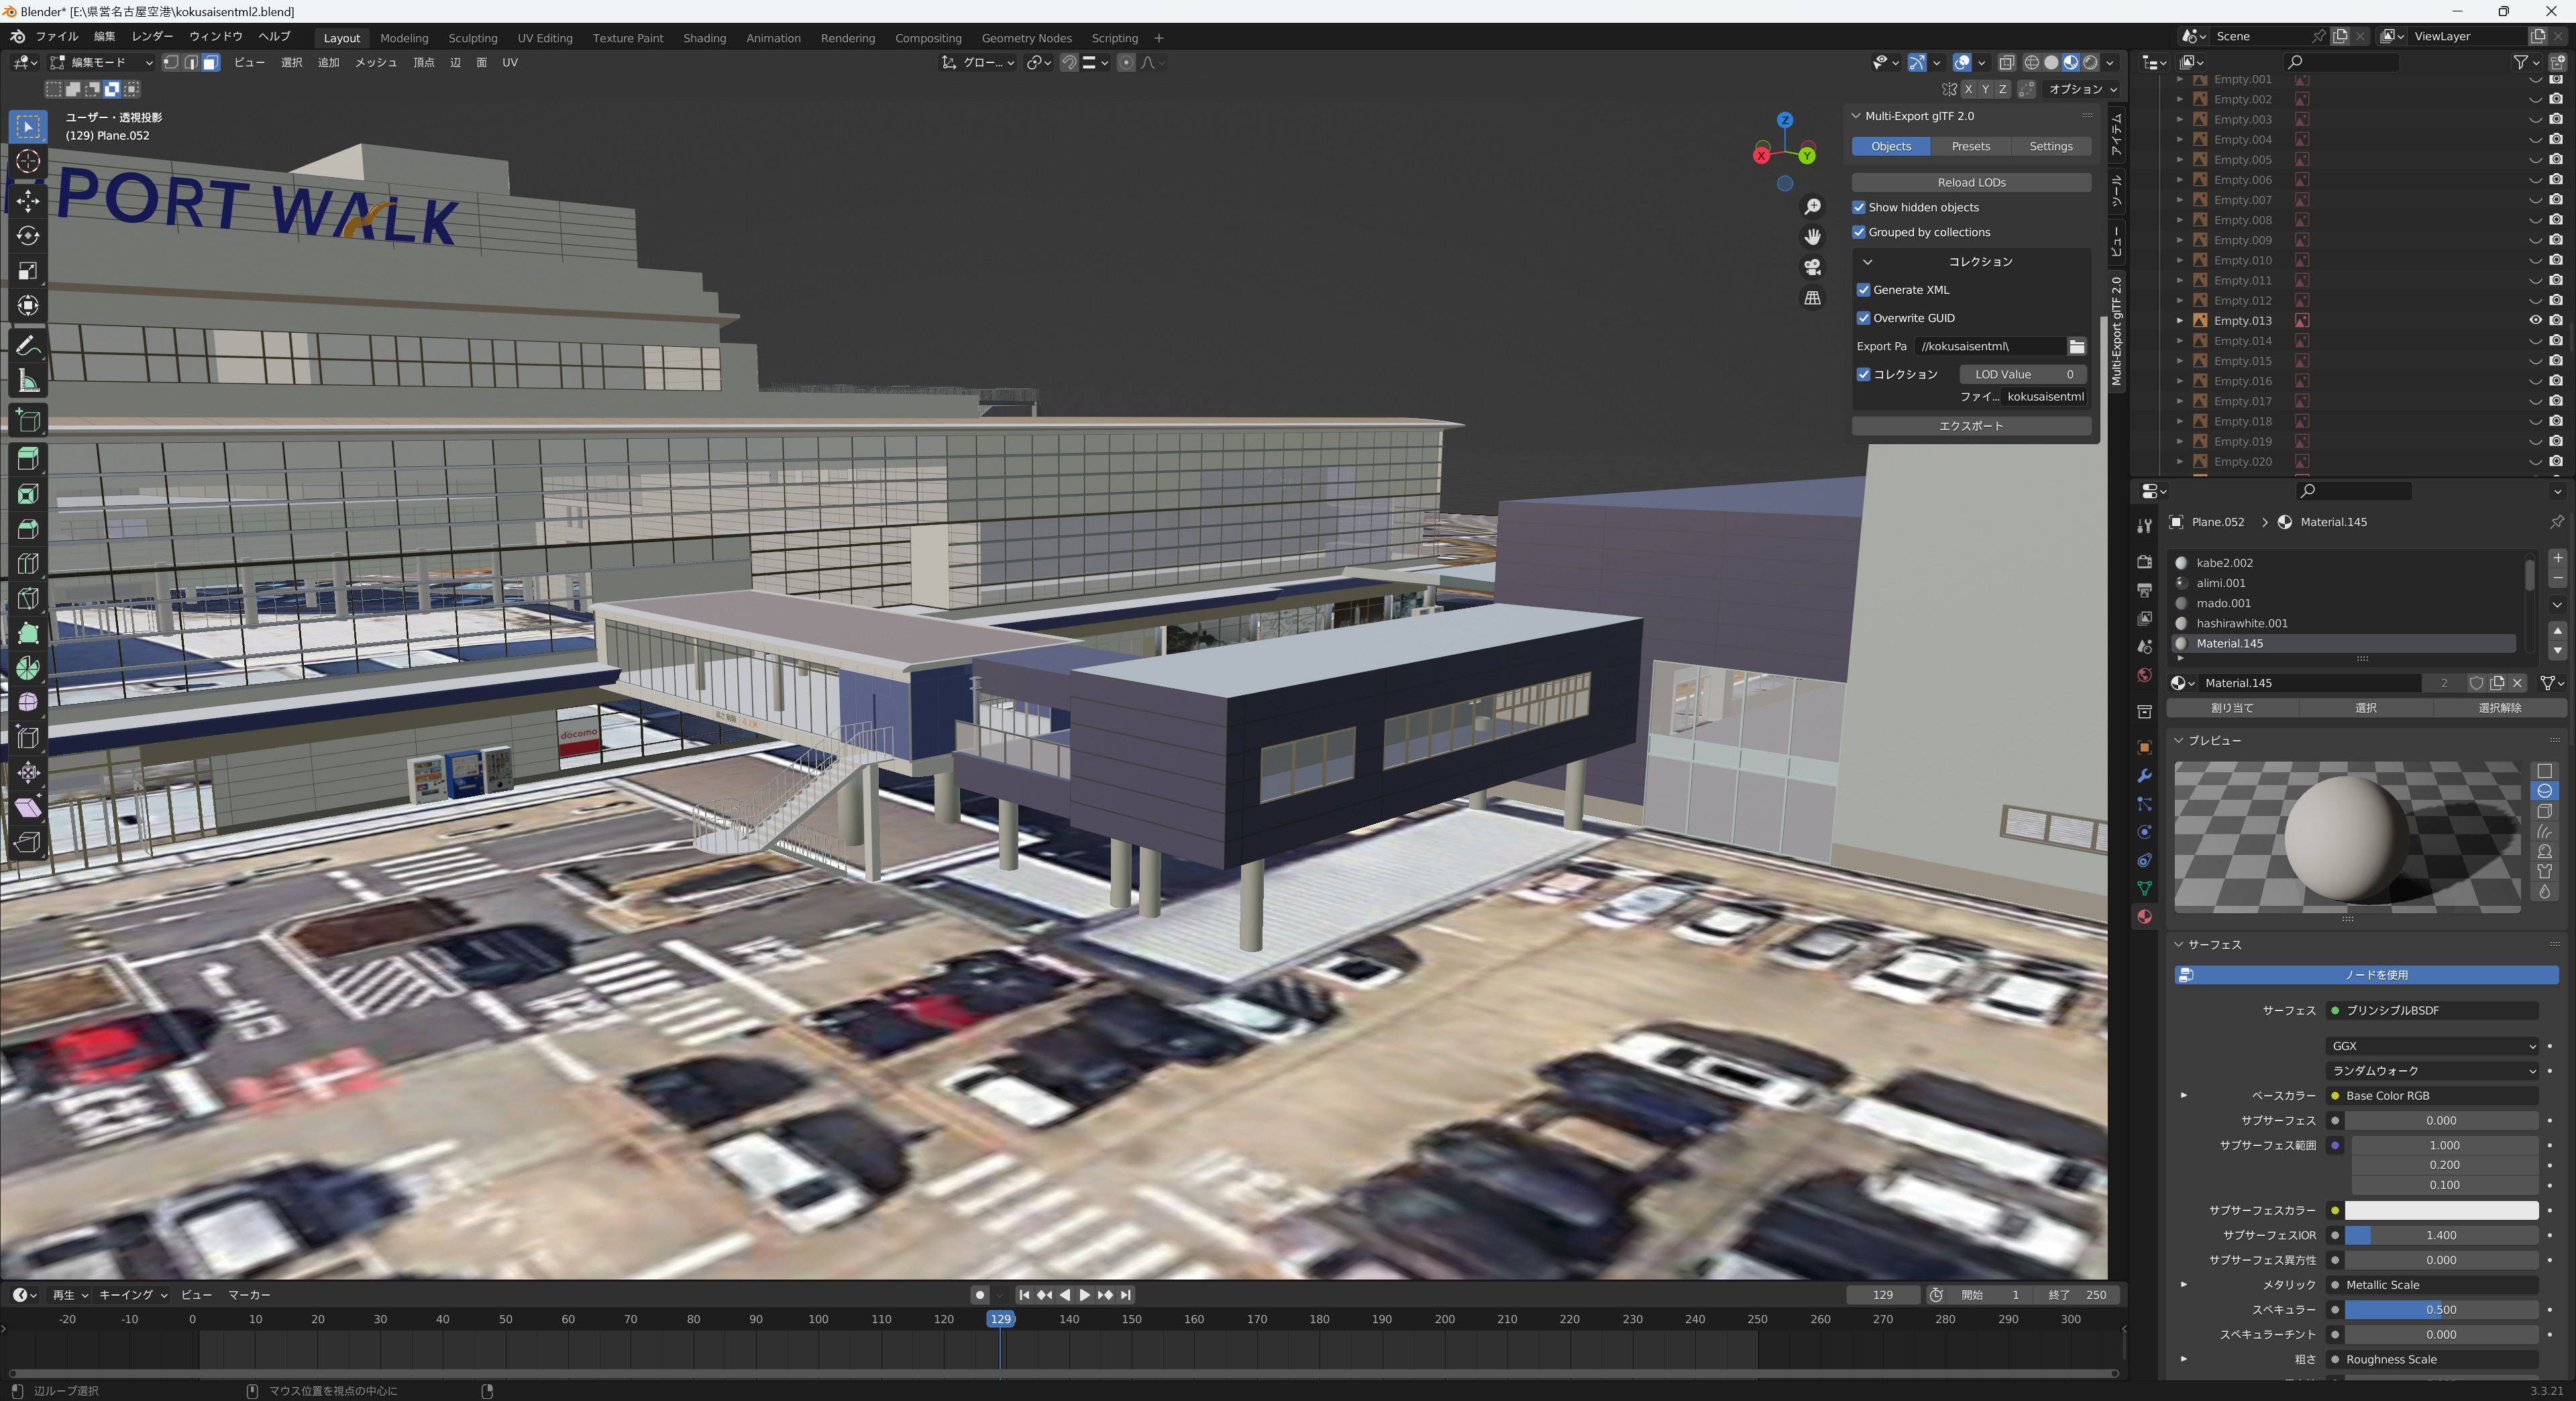Image resolution: width=2576 pixels, height=1401 pixels.
Task: Activate the Rip Region tool
Action: [28, 842]
